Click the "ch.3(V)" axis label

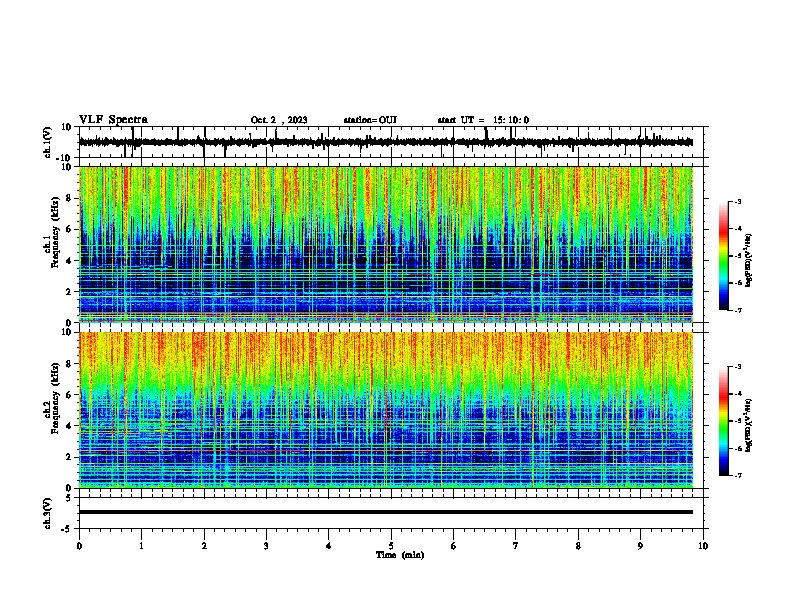point(48,513)
